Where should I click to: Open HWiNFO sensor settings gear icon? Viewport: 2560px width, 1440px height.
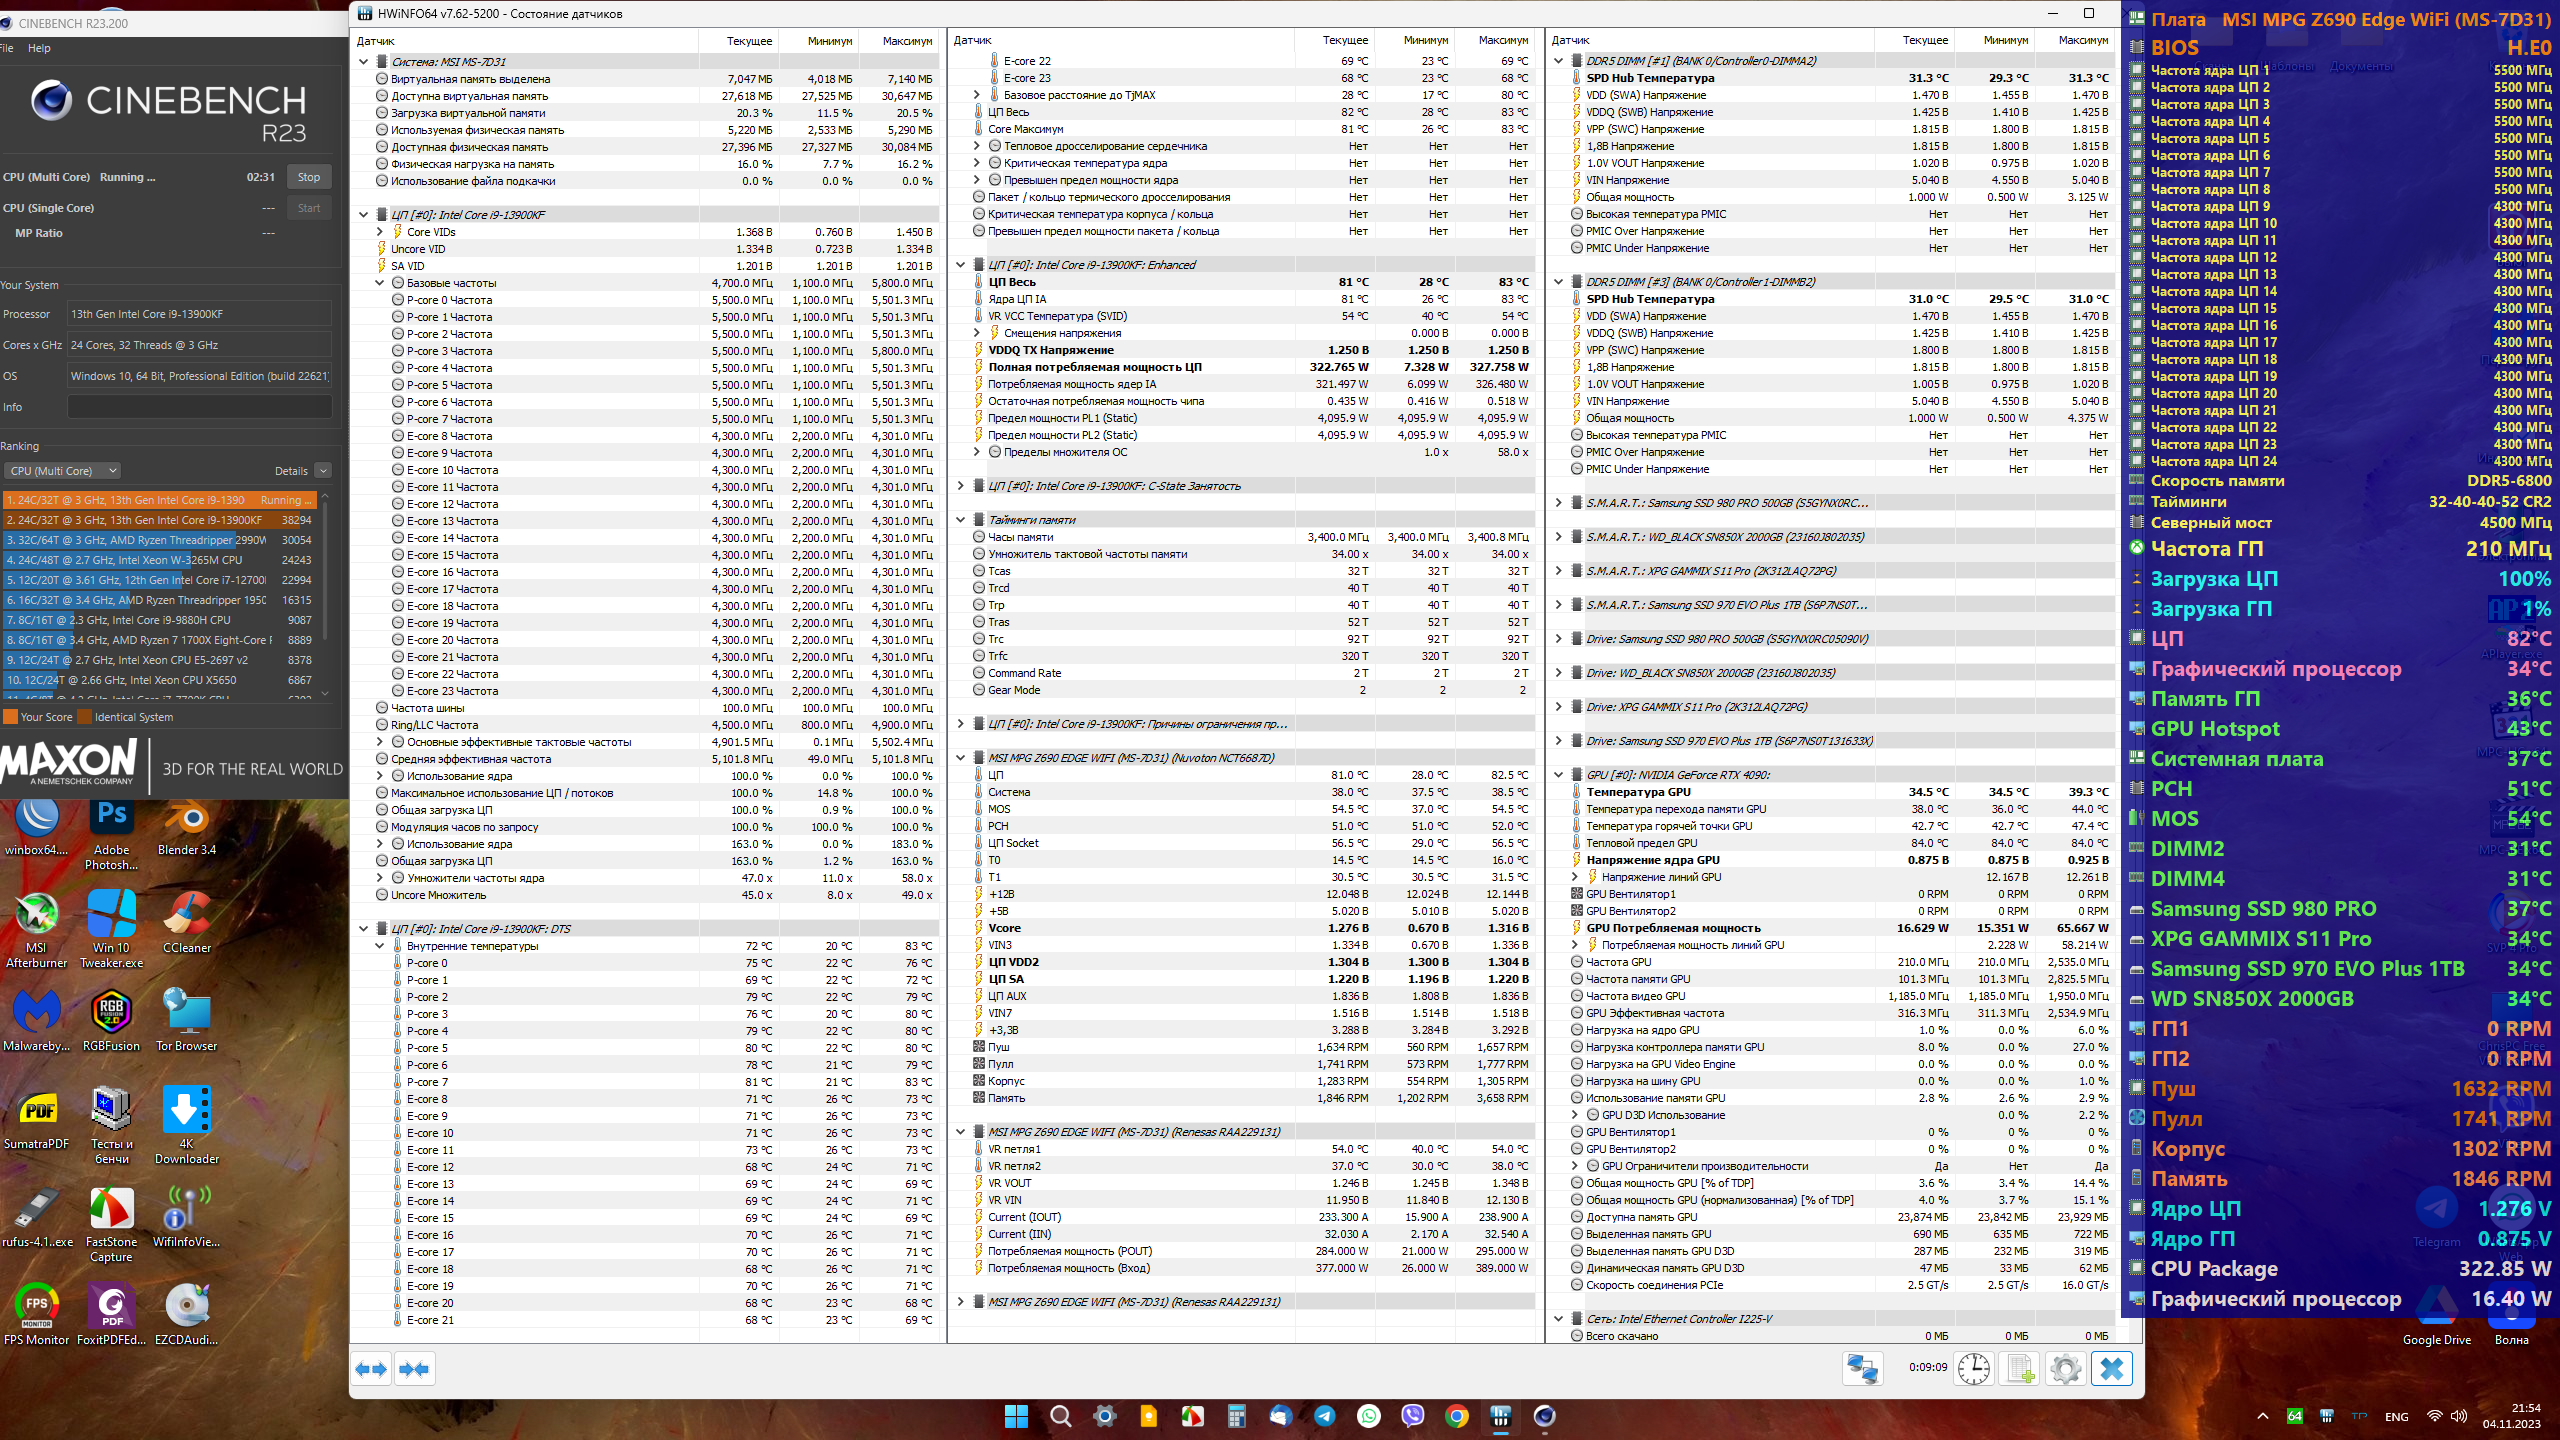2066,1368
